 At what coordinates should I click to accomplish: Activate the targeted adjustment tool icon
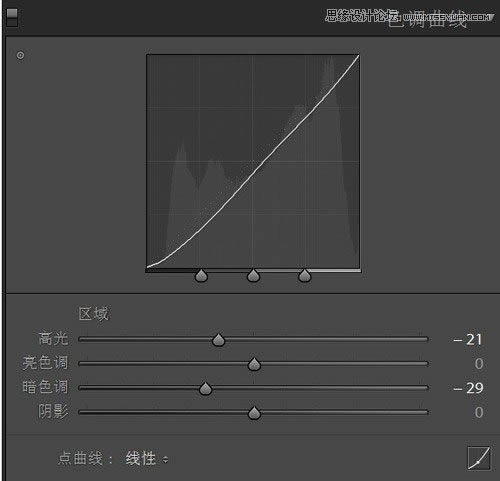tap(20, 55)
